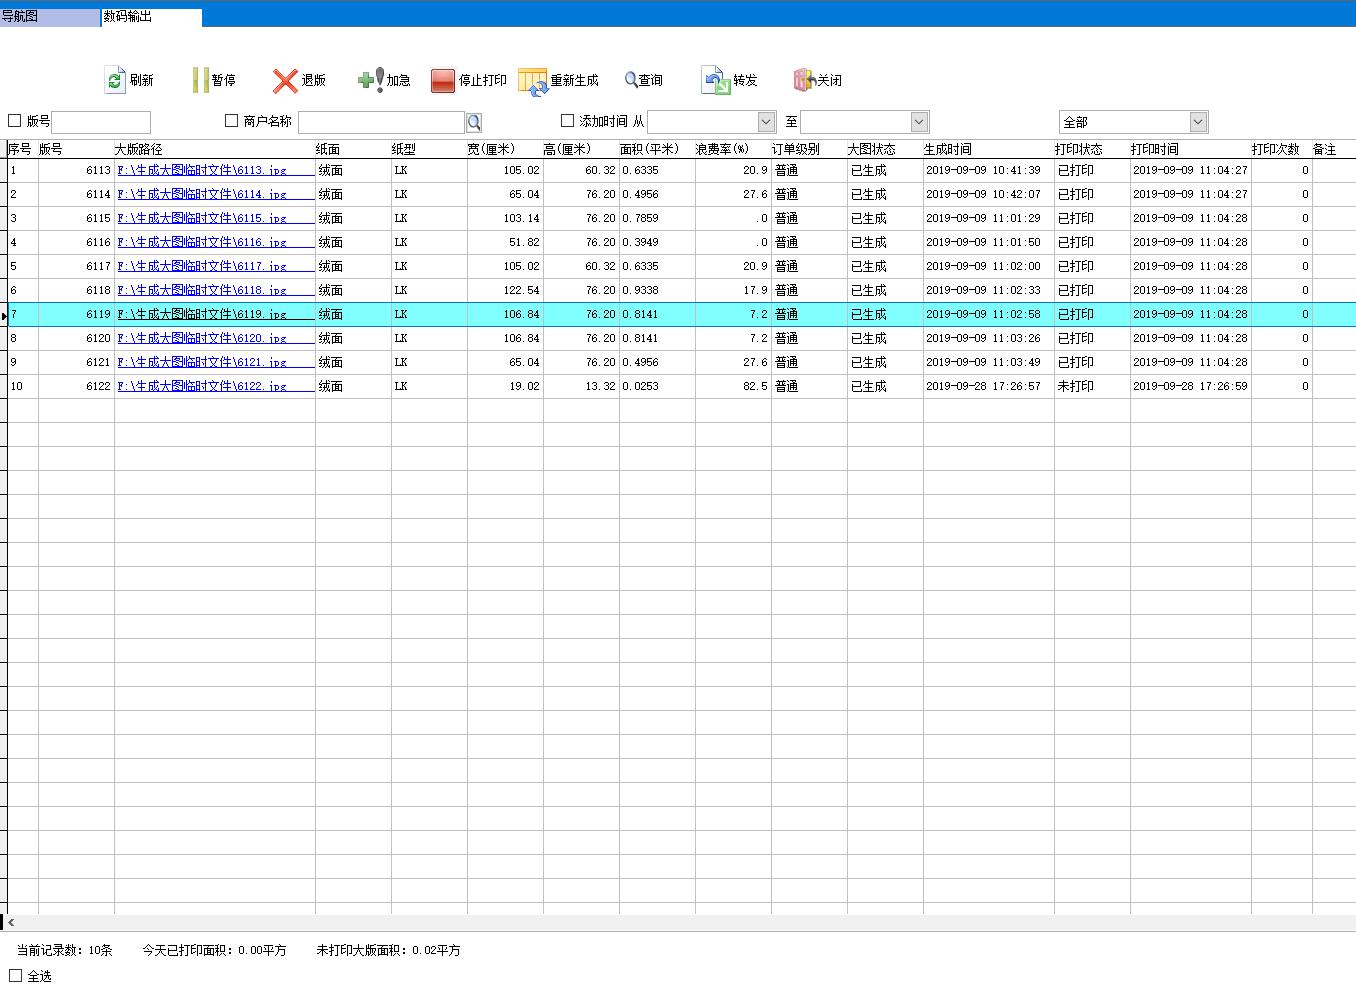
Task: Mark job urgent with 加急 icon
Action: coord(370,80)
